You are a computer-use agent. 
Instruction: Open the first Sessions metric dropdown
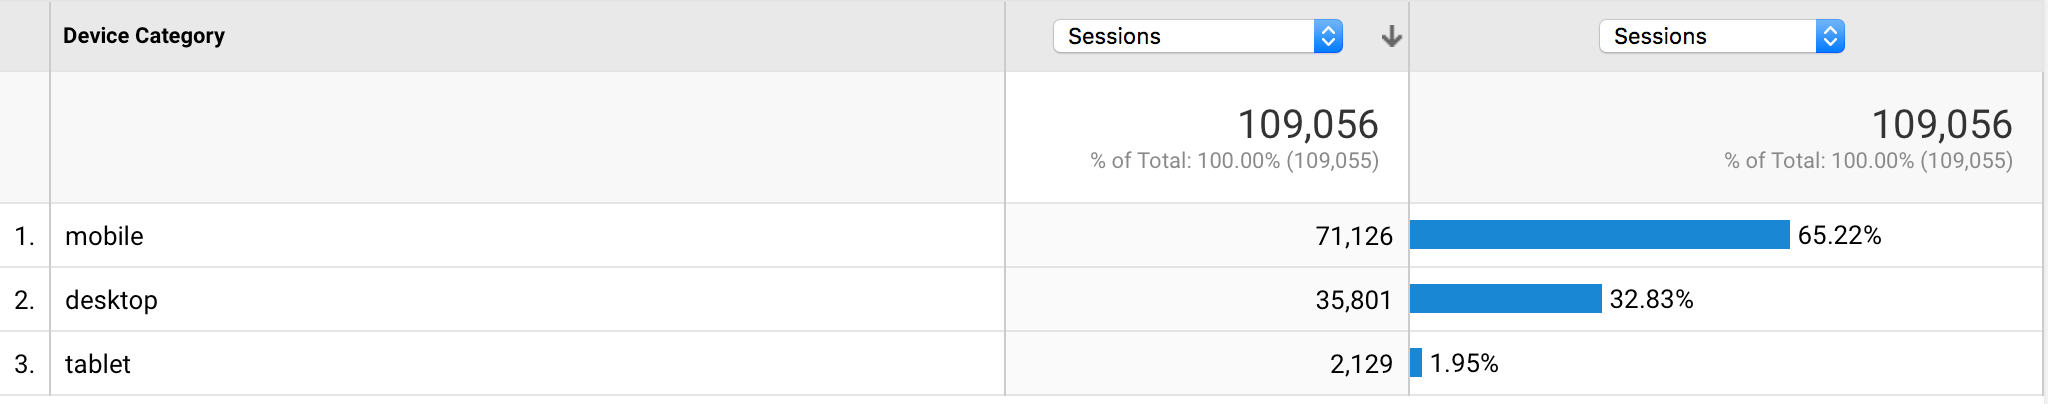tap(1198, 36)
